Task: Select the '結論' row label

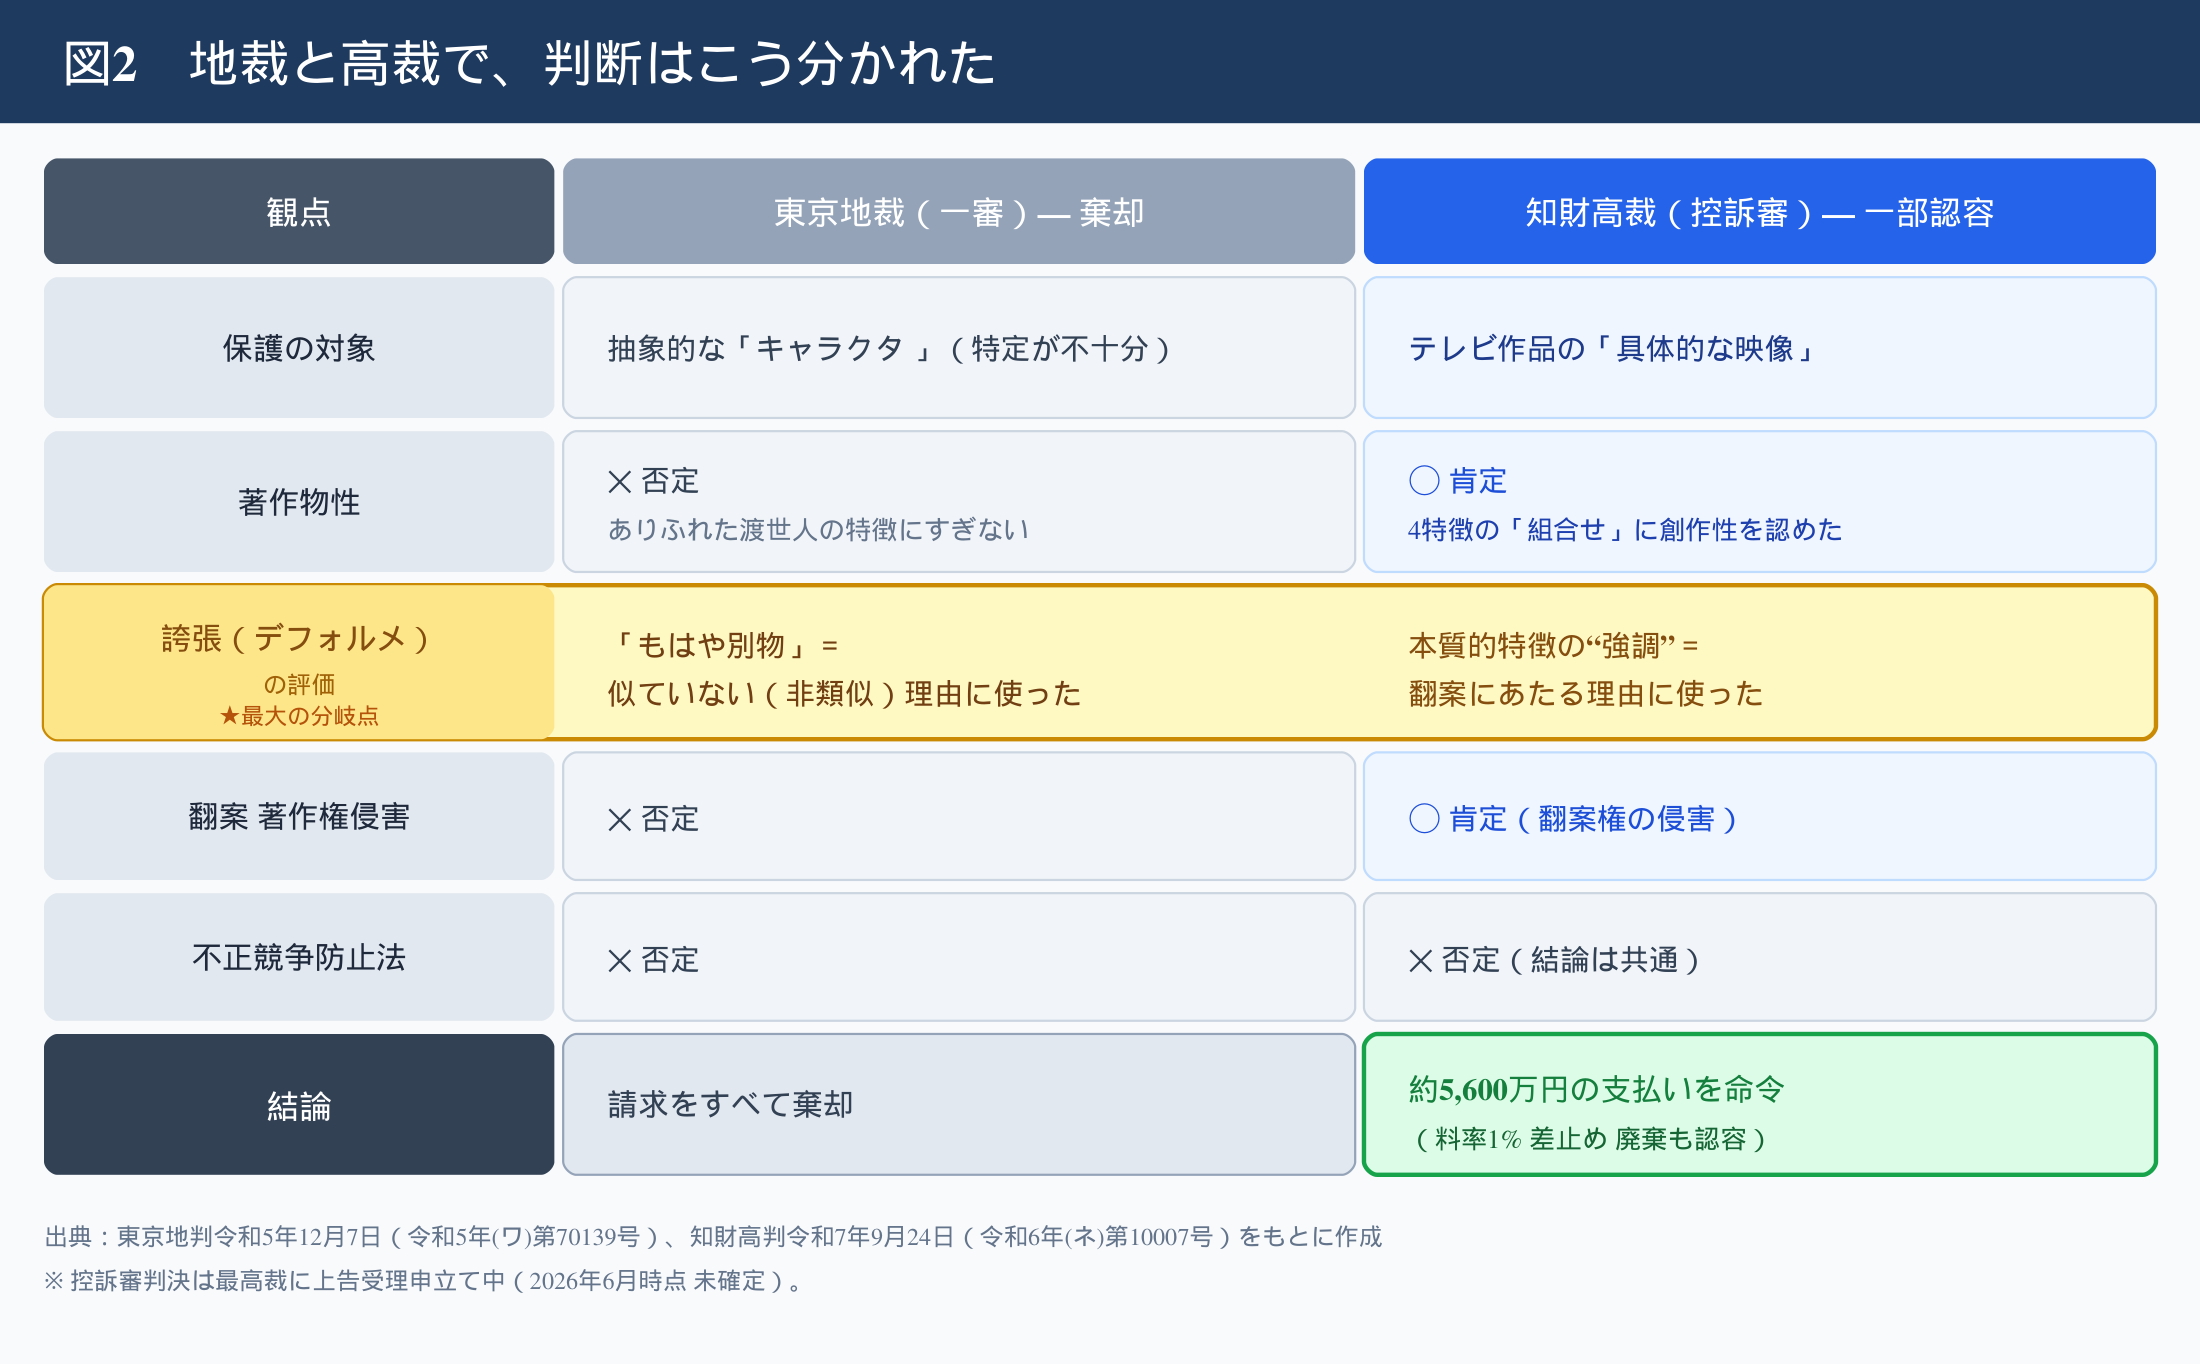Action: [299, 1104]
